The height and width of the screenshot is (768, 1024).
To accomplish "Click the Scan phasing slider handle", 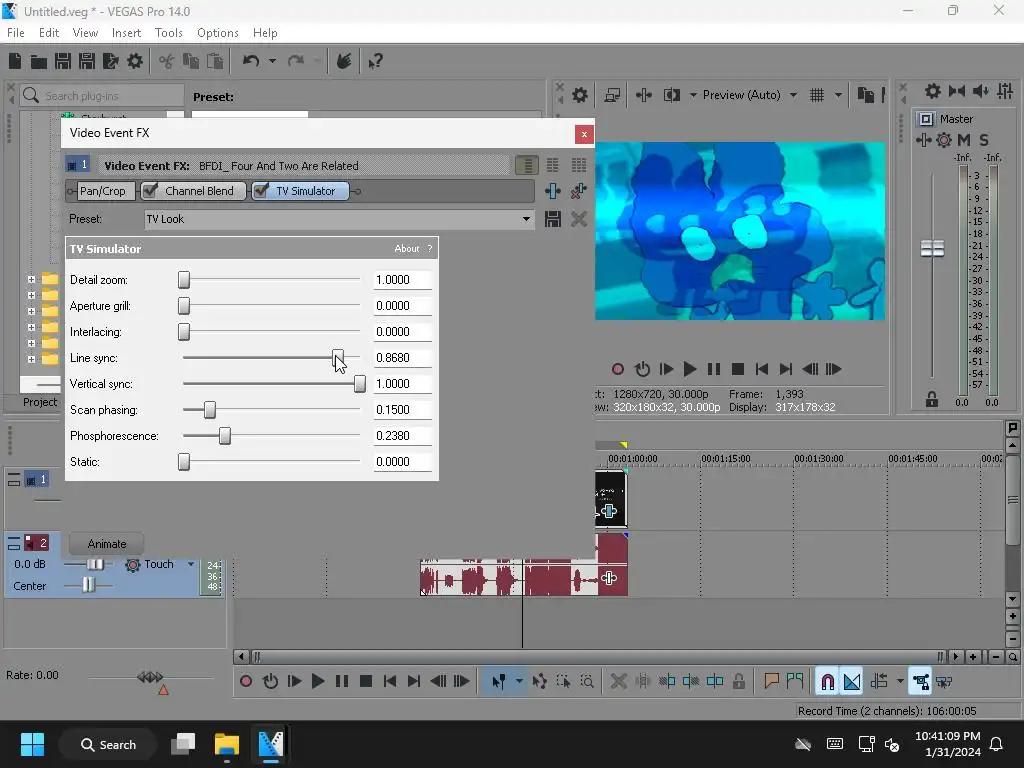I will pyautogui.click(x=210, y=409).
